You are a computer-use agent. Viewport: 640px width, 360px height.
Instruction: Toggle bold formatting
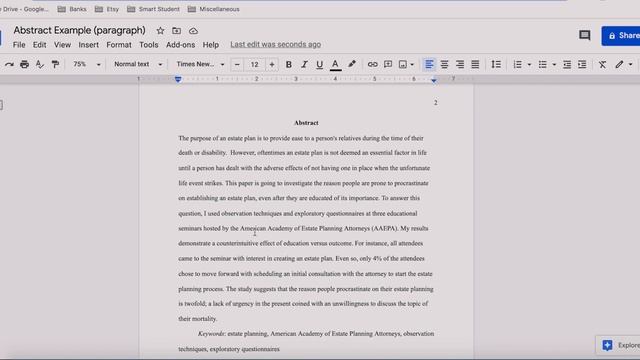pos(289,64)
